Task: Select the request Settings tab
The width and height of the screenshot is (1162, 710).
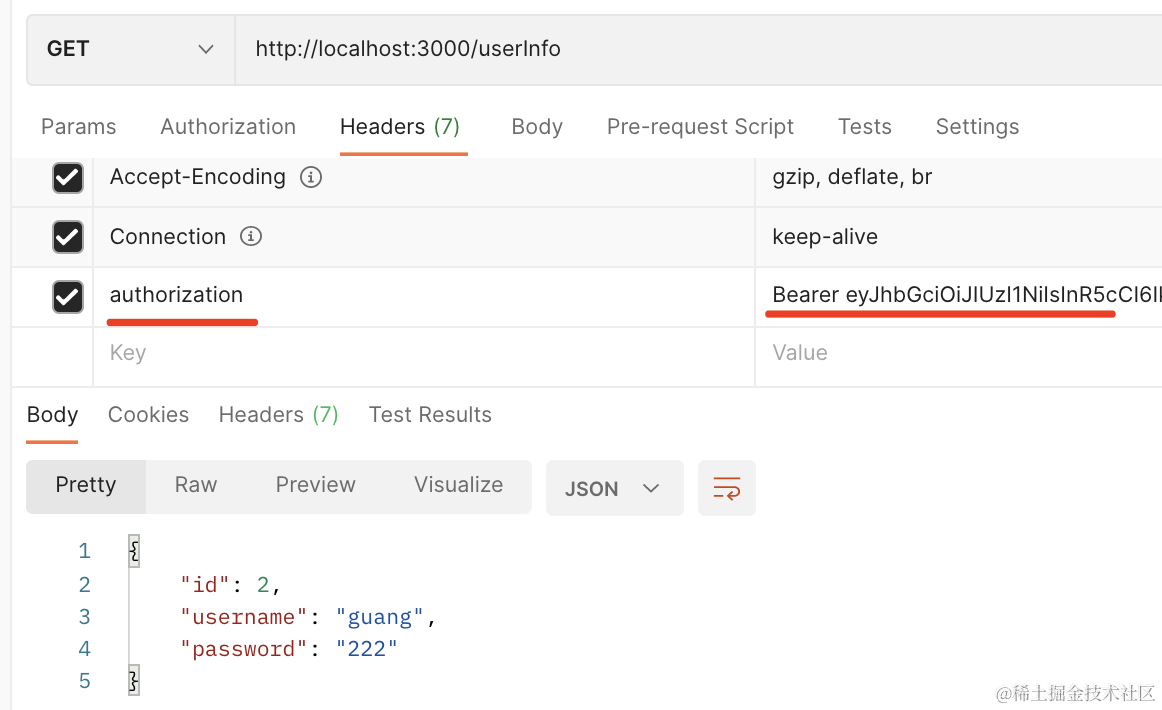Action: (977, 127)
